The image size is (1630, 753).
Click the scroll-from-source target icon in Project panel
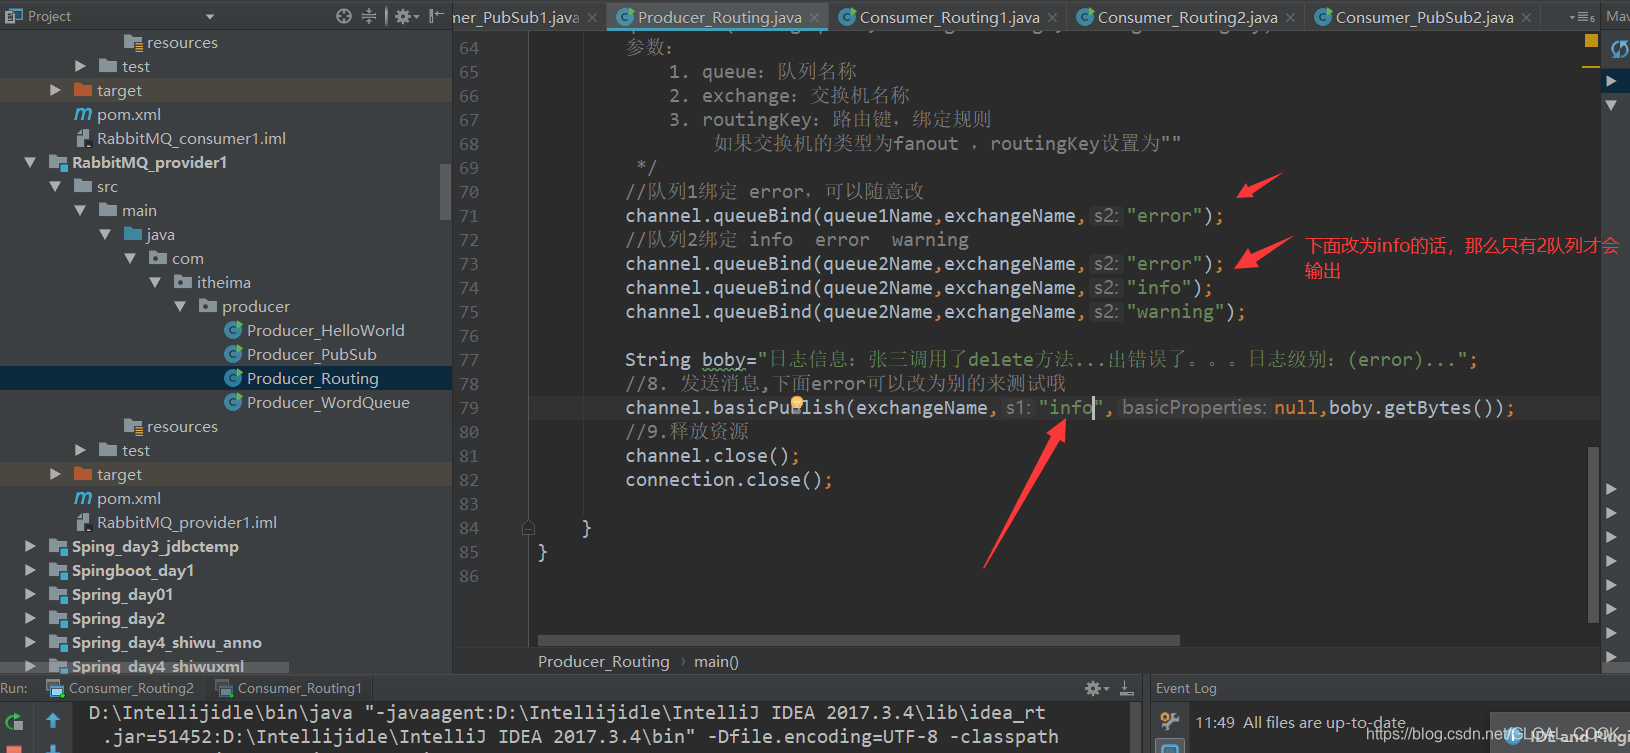tap(344, 16)
